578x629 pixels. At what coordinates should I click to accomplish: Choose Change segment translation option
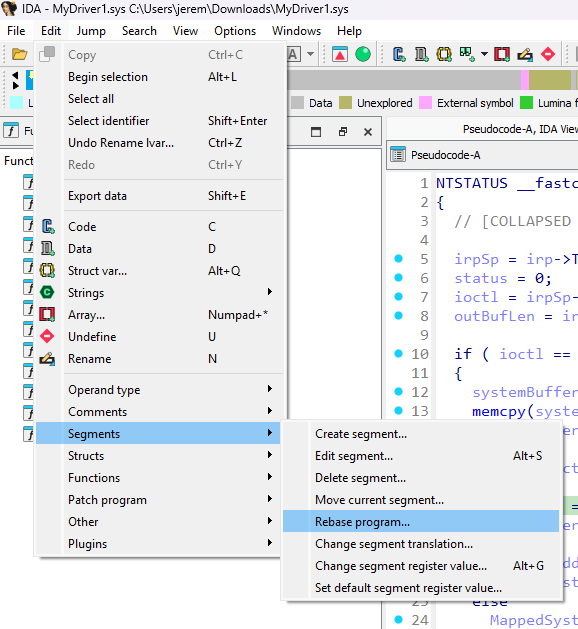coord(421,544)
